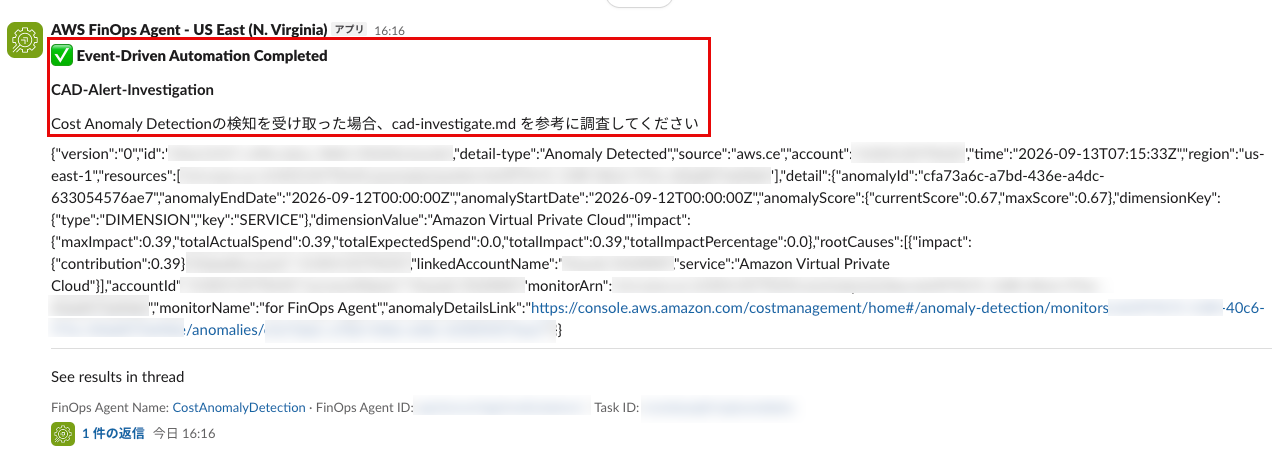Click the FinOps Agent ID label
The image size is (1282, 460).
[x=362, y=408]
